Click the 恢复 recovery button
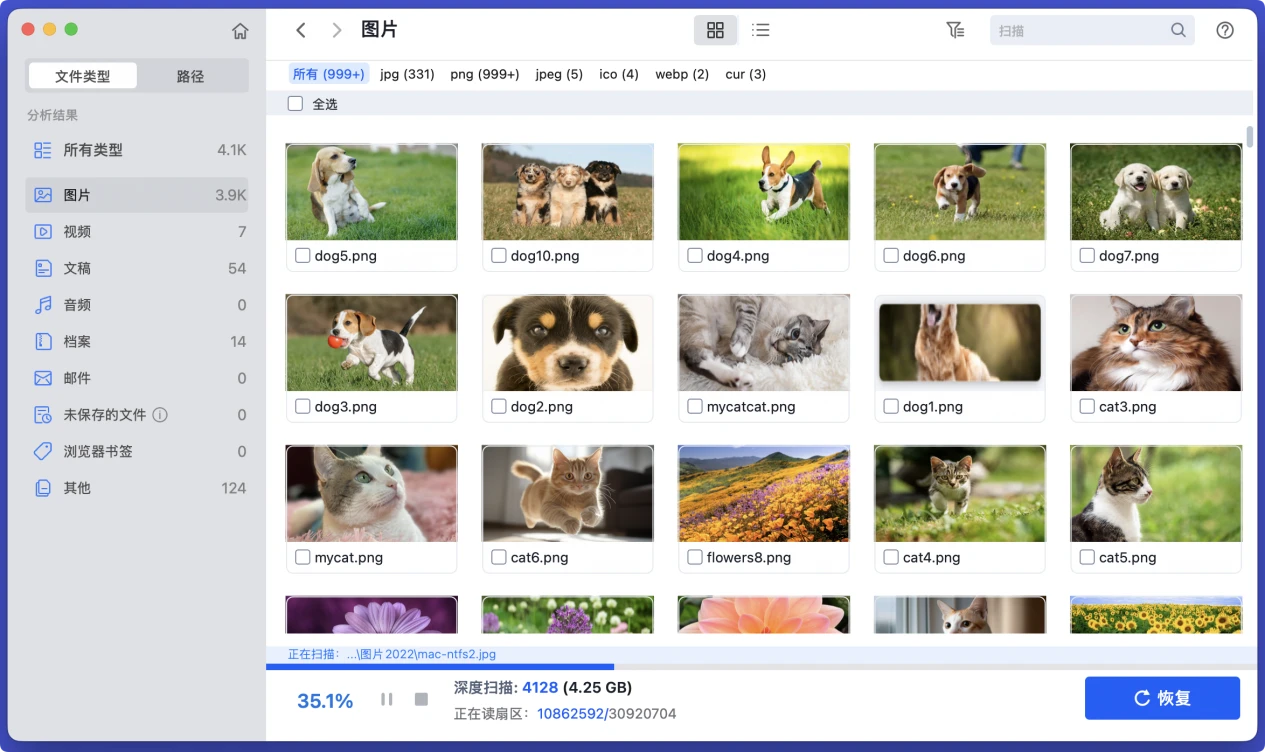This screenshot has width=1265, height=752. [1162, 698]
